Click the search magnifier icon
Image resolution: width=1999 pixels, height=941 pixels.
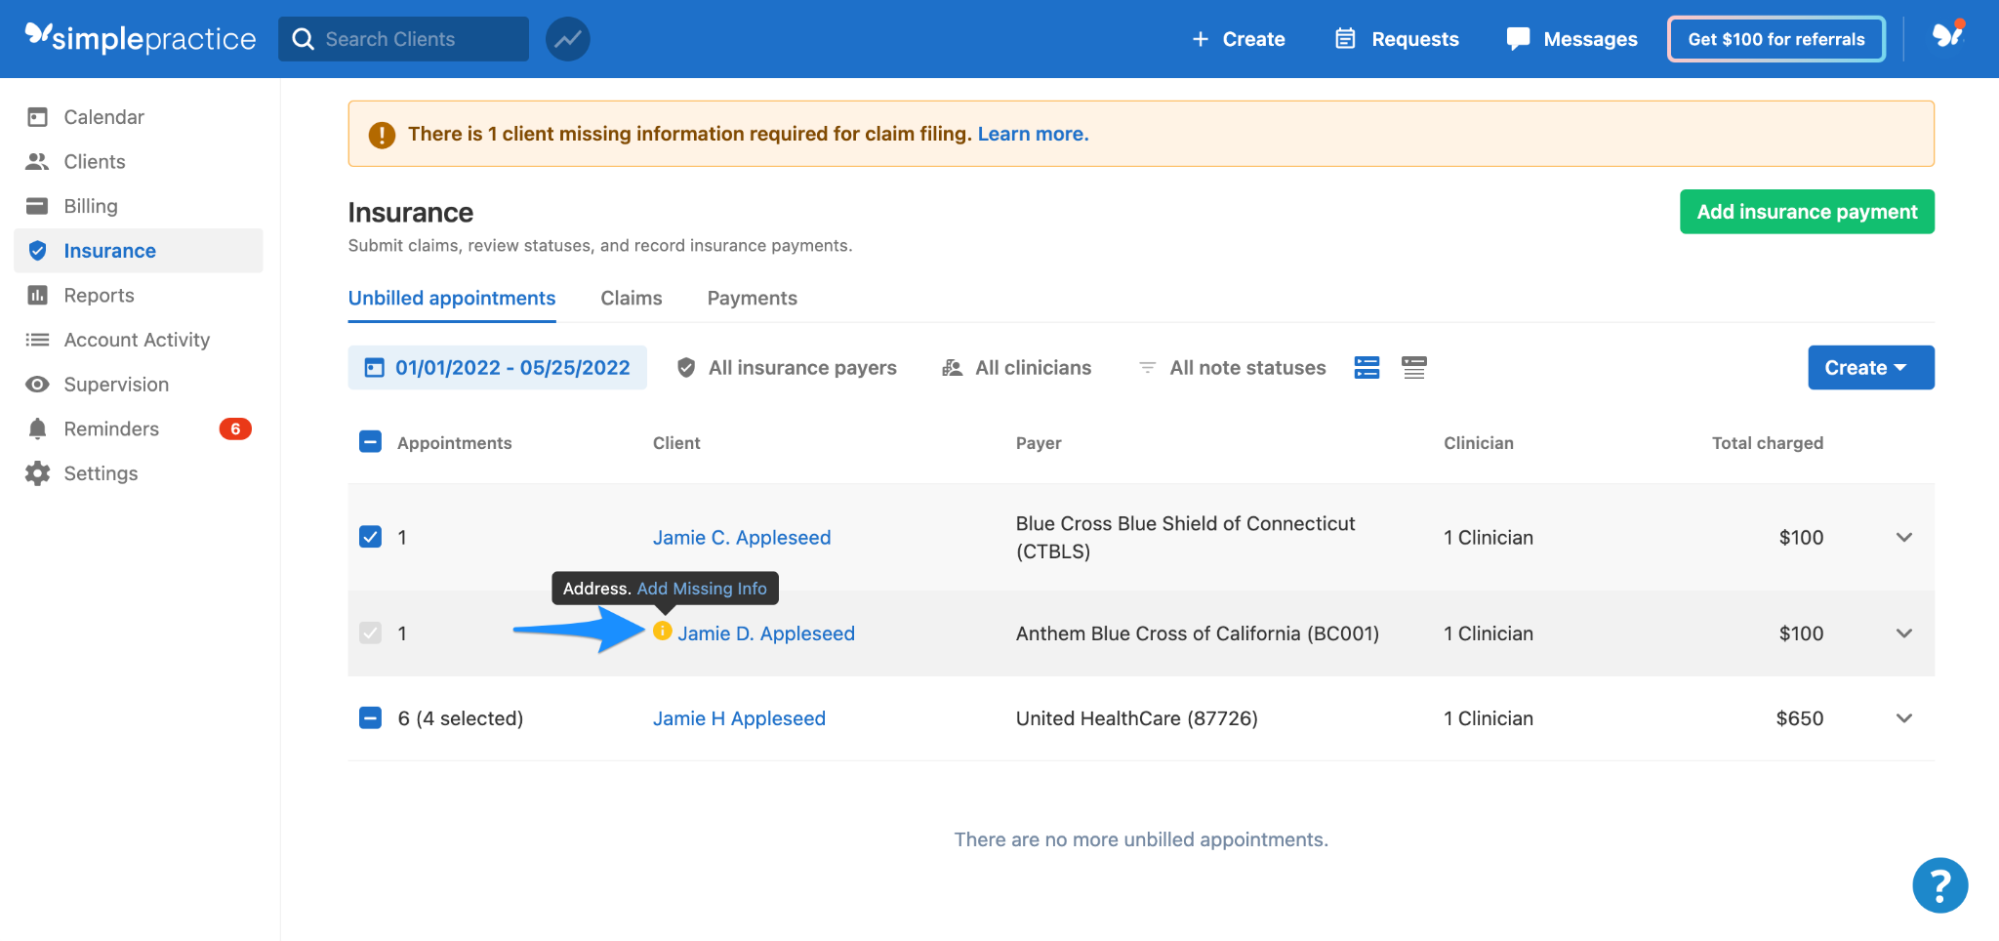[302, 39]
